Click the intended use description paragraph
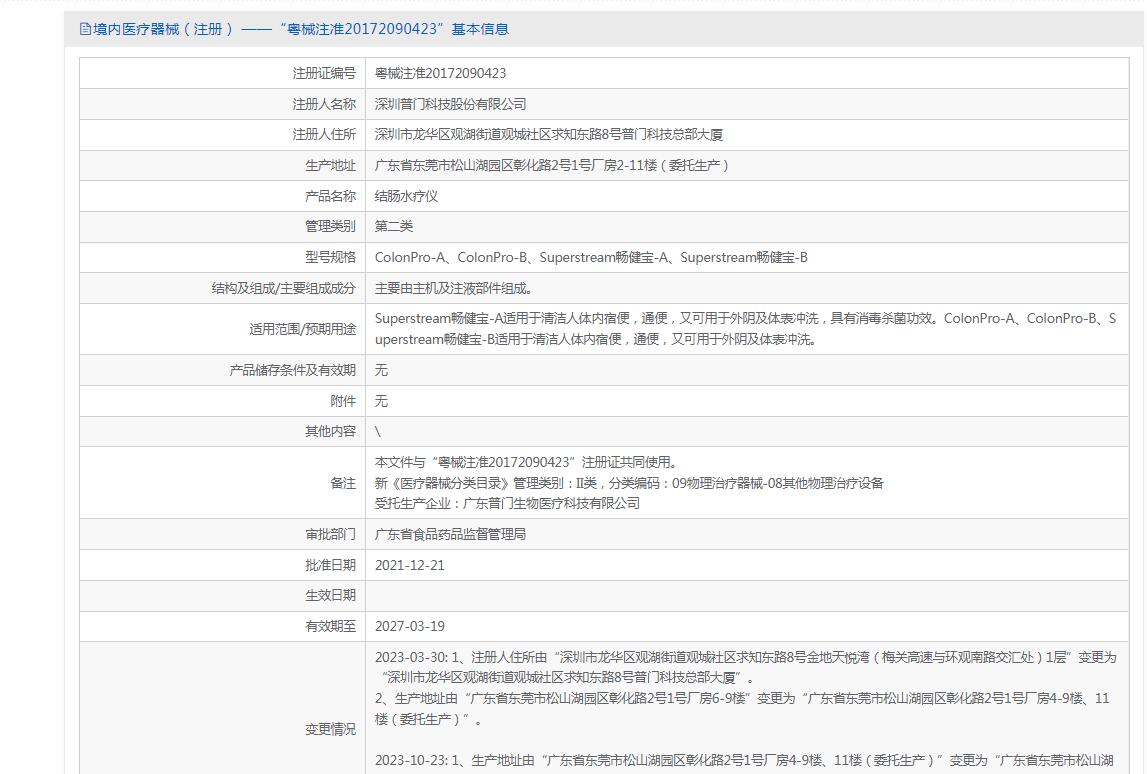Viewport: 1147px width, 774px height. 745,329
